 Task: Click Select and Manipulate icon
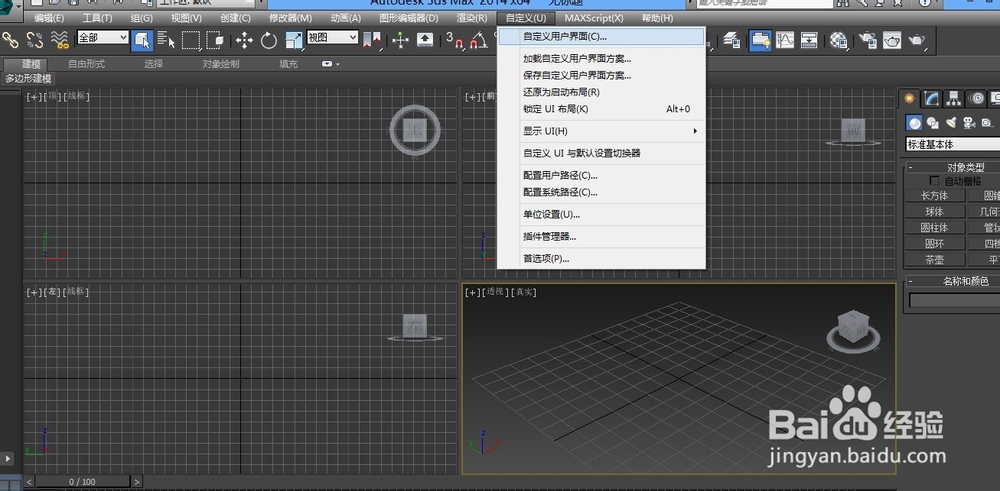pos(400,40)
